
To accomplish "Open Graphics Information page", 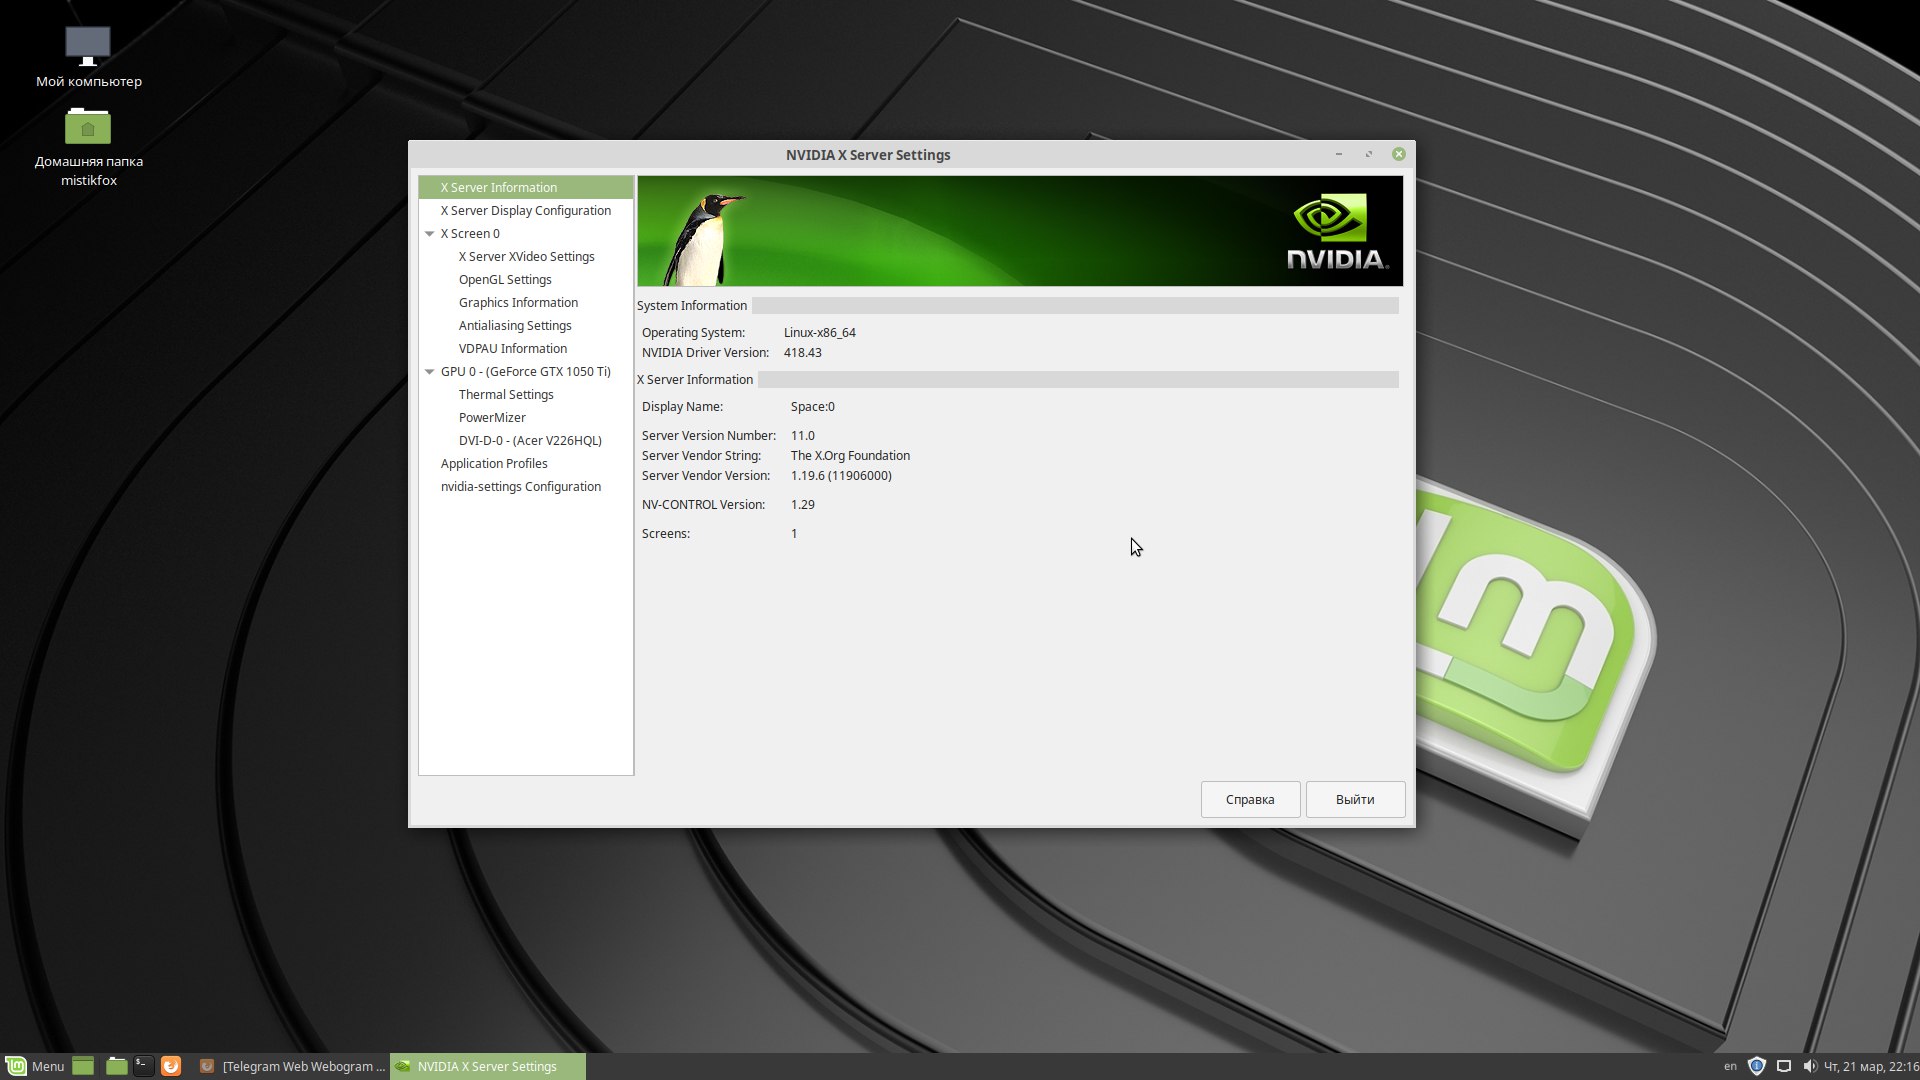I will (526, 302).
